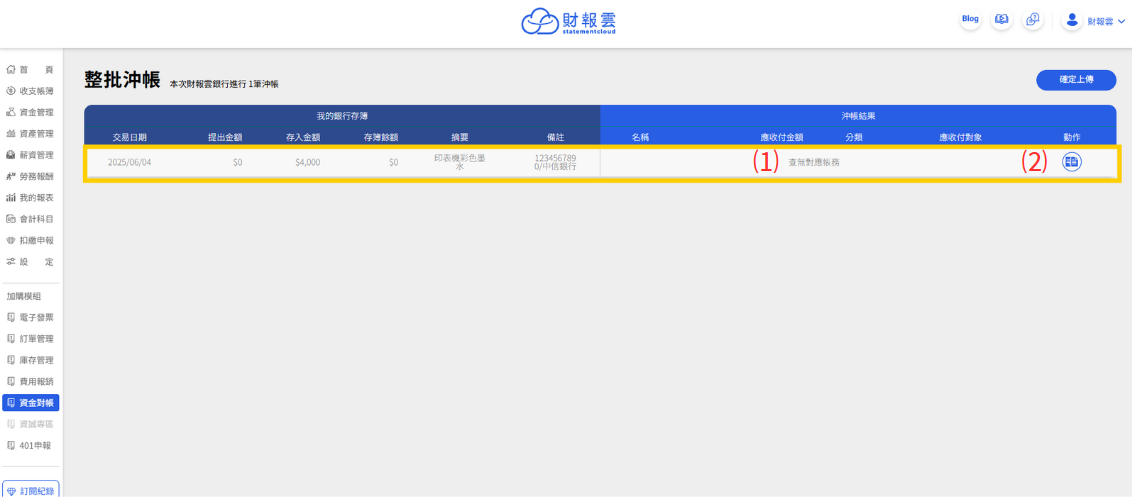The image size is (1132, 498).
Task: Open the help question chat icon
Action: (x=1033, y=20)
